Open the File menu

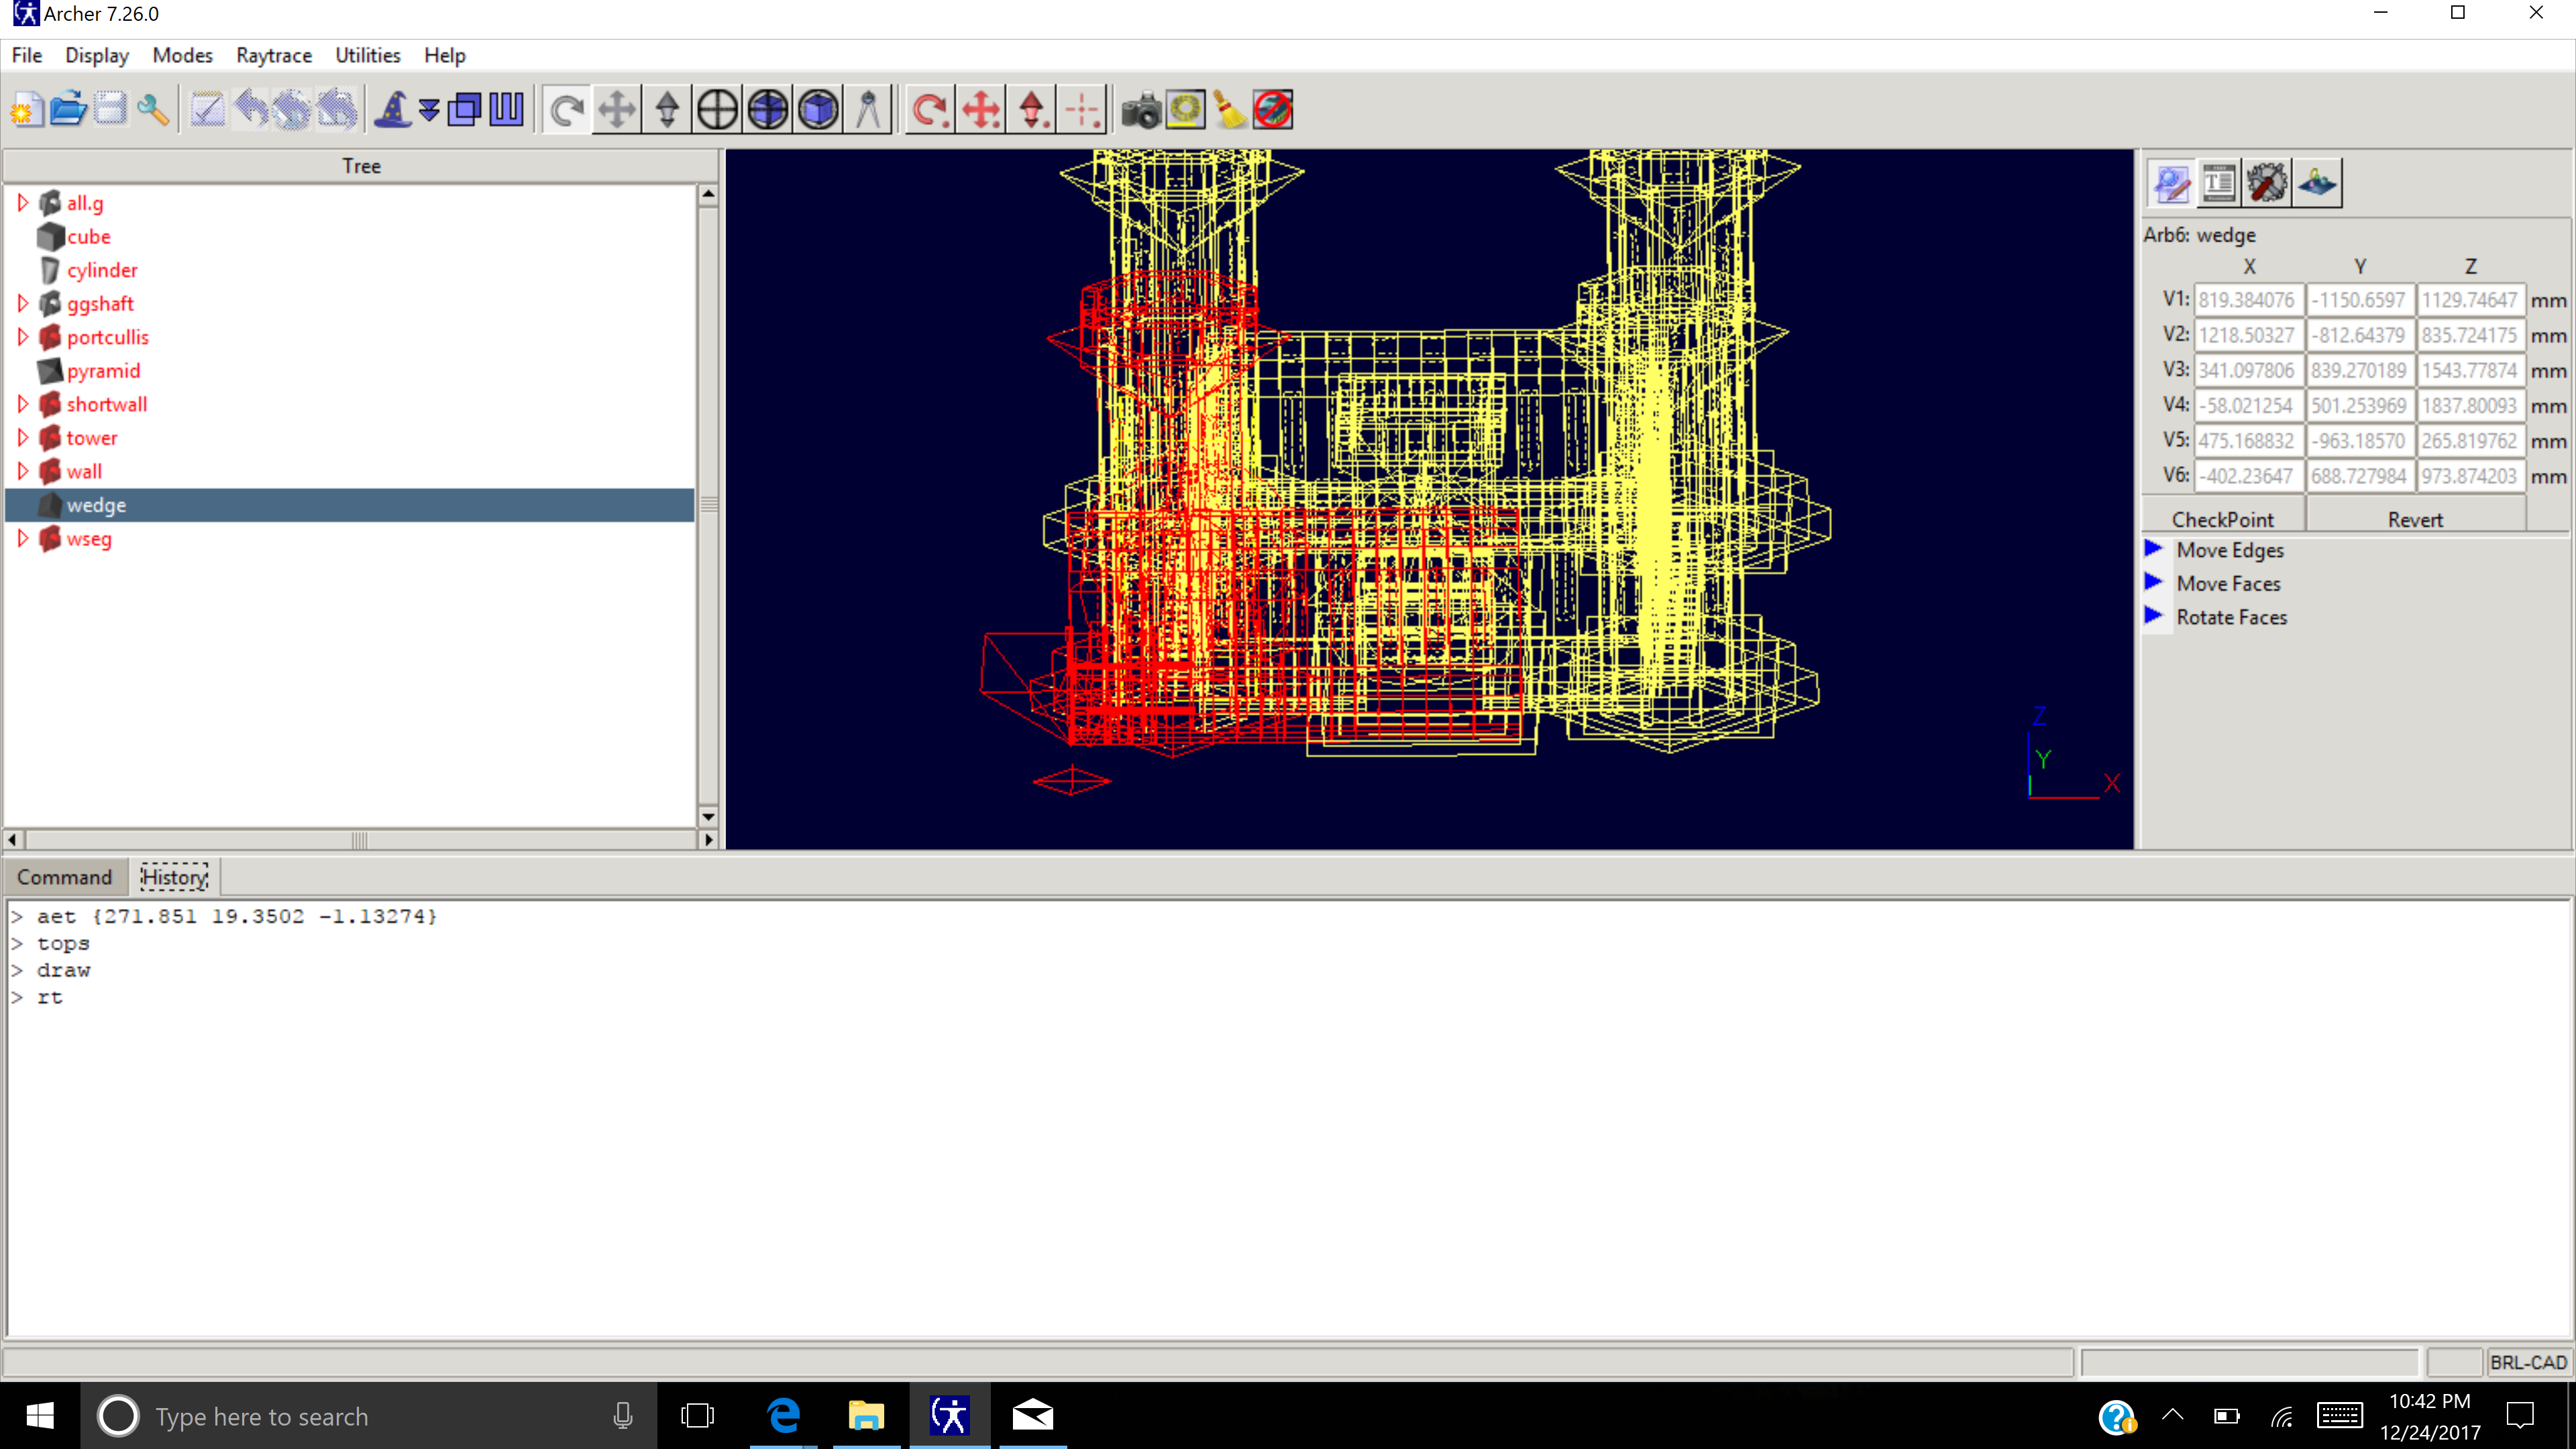[x=27, y=55]
